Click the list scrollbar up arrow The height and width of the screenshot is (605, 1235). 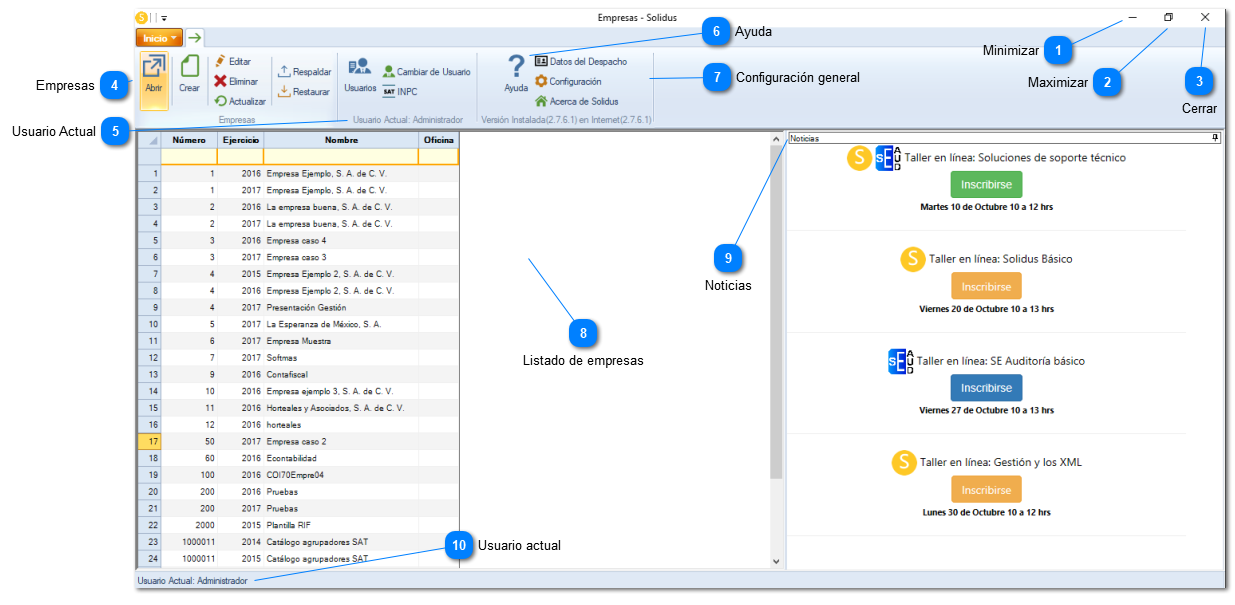[x=776, y=138]
